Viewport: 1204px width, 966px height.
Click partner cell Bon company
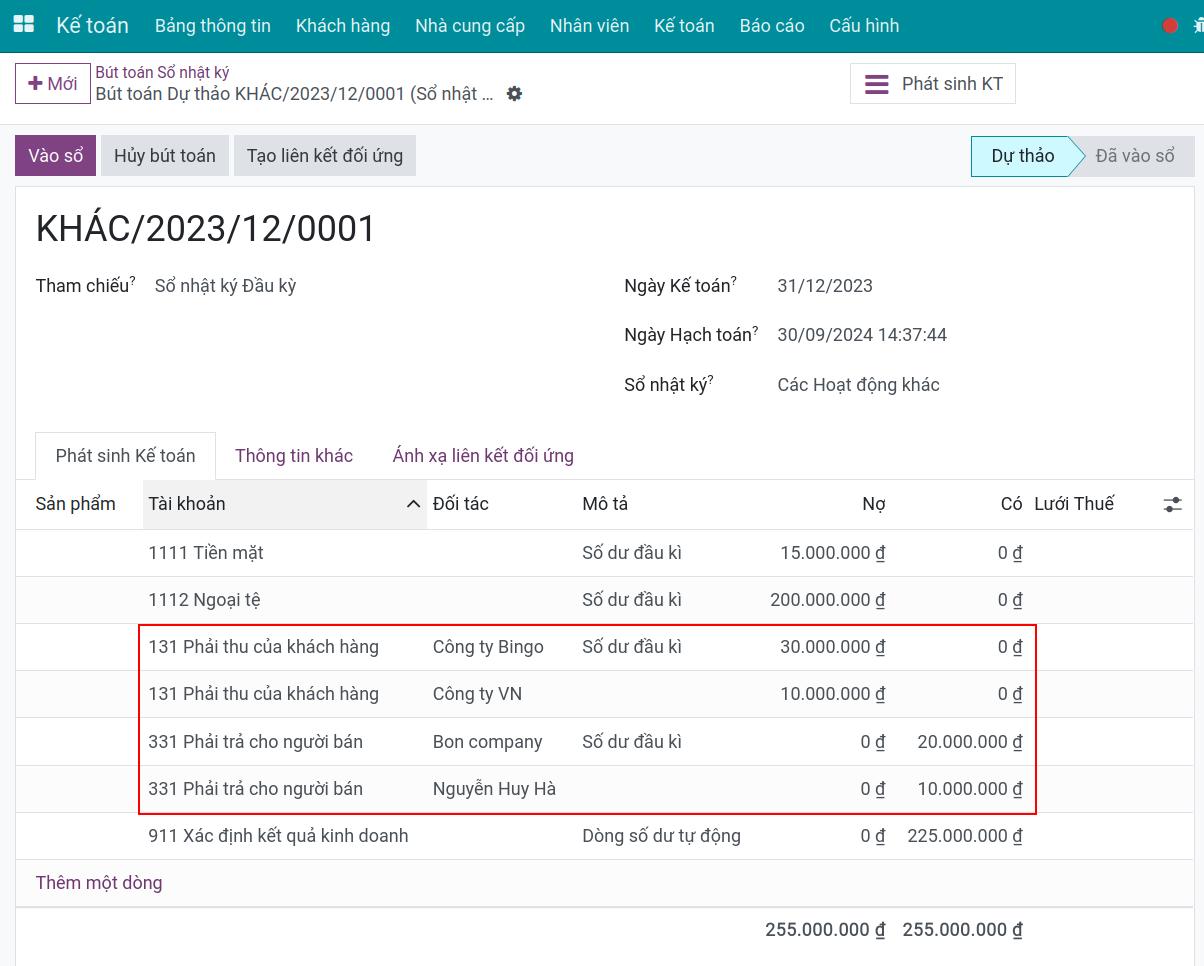coord(488,742)
